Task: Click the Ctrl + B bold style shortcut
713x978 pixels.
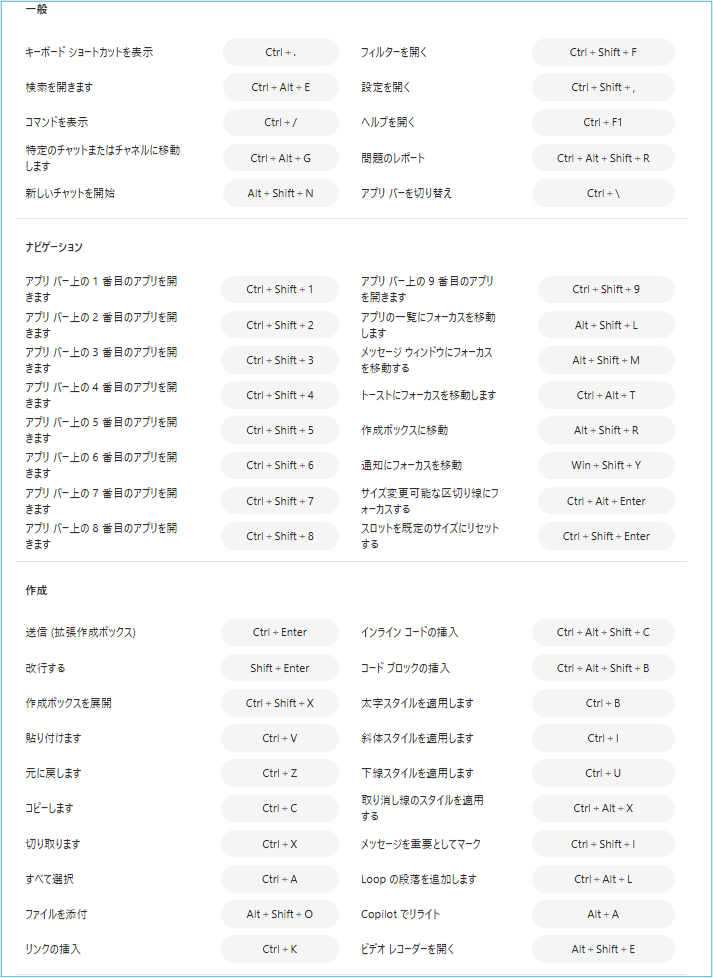Action: [603, 703]
